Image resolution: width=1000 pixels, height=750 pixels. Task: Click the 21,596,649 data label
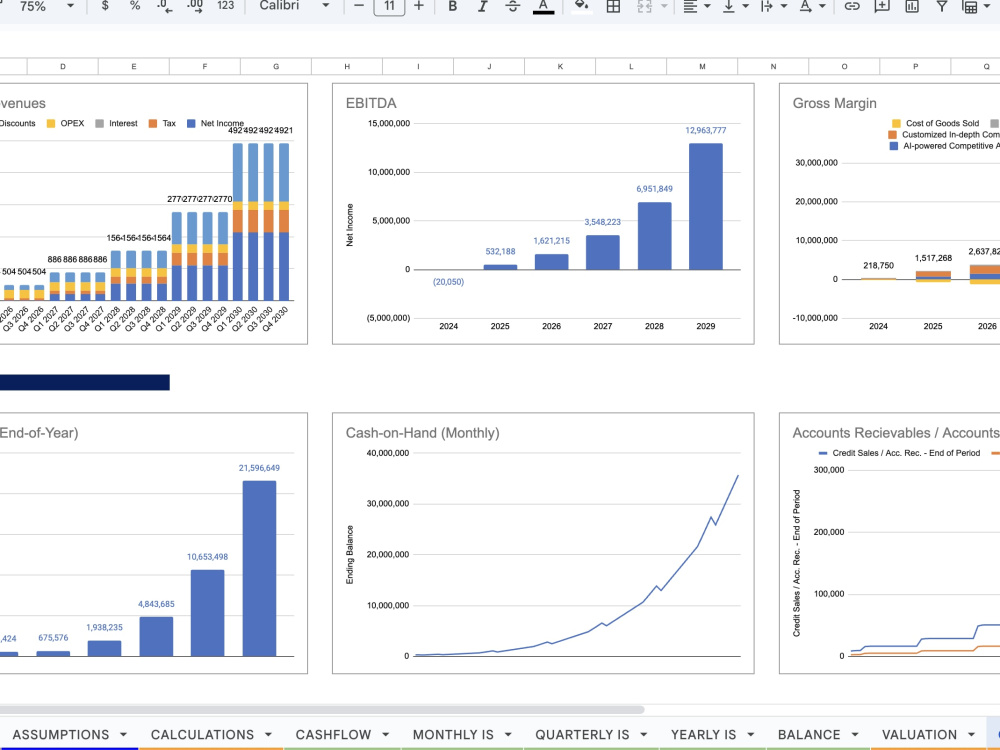click(x=259, y=467)
